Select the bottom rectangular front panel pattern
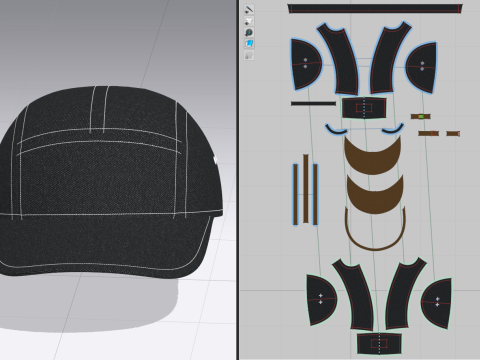This screenshot has width=480, height=360. pyautogui.click(x=379, y=343)
